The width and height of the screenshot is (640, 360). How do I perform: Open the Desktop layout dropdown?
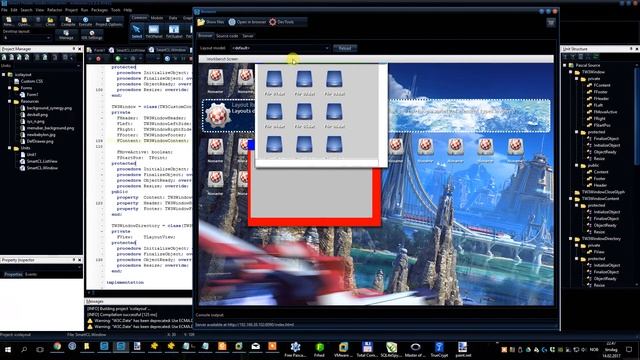click(x=27, y=38)
